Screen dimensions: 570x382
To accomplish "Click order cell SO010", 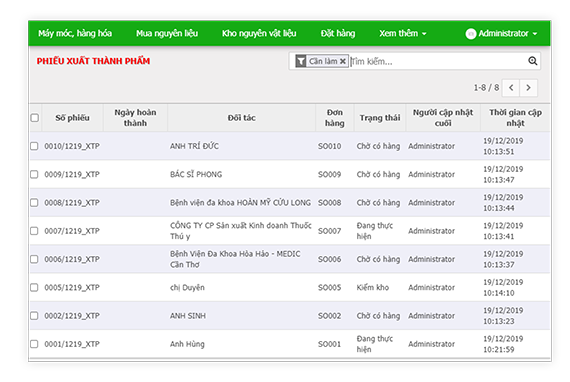I will pos(329,146).
